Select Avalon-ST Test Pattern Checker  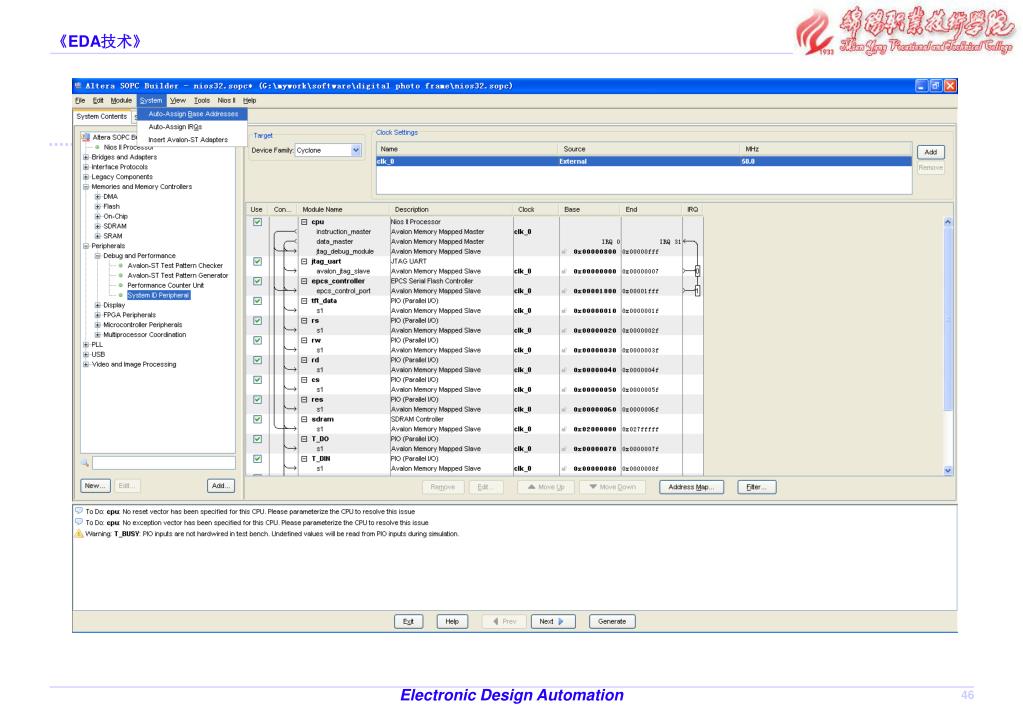pyautogui.click(x=175, y=266)
